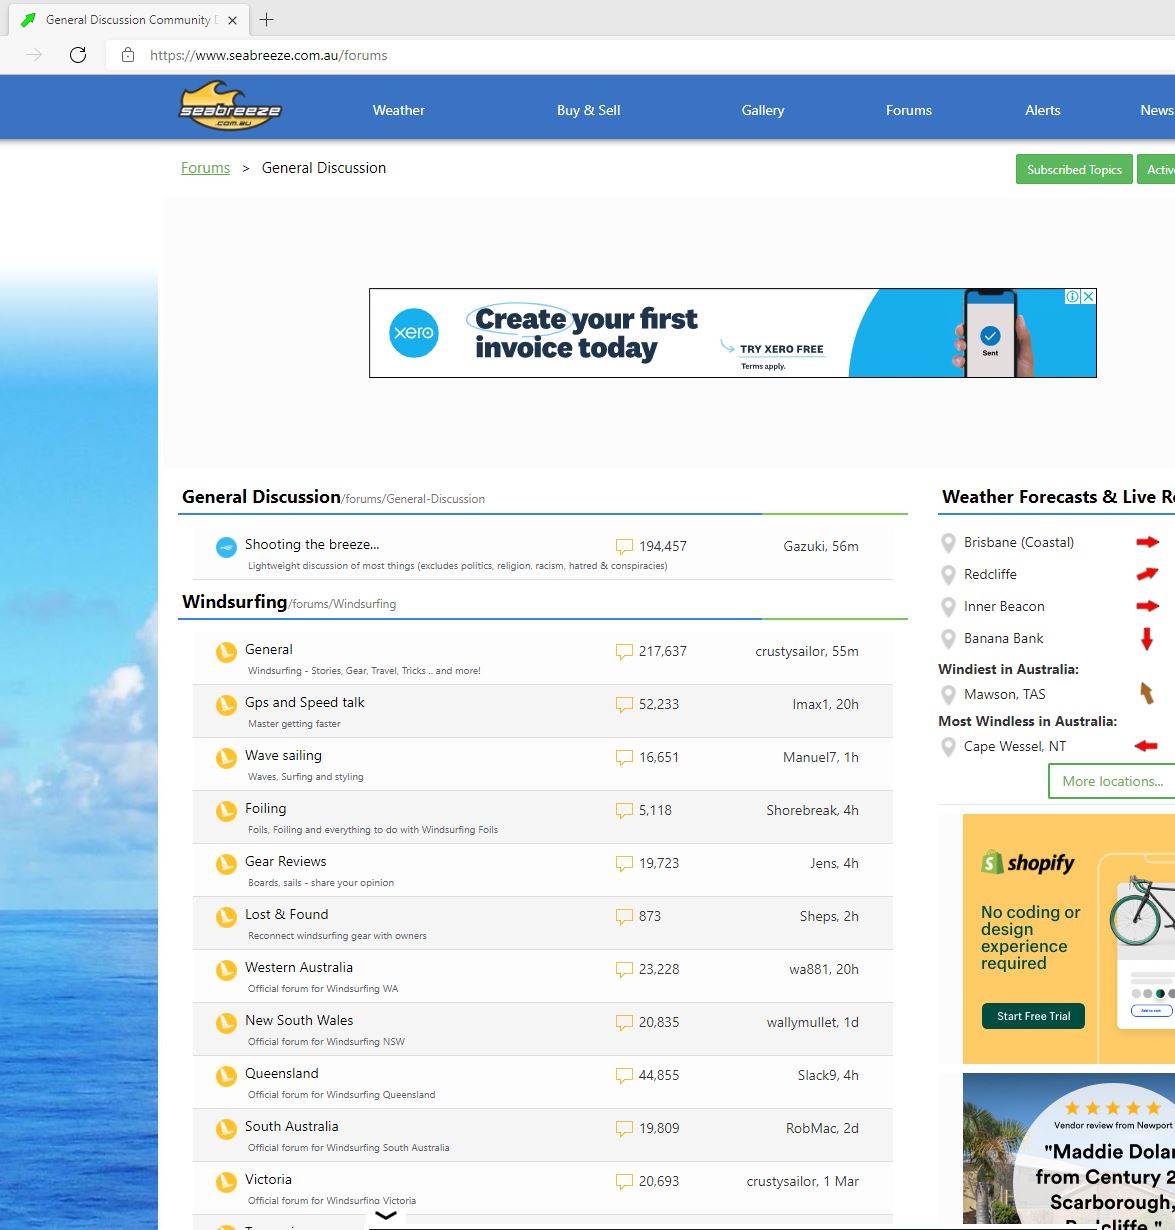This screenshot has width=1175, height=1230.
Task: Click the site info padlock in address bar
Action: coord(128,55)
